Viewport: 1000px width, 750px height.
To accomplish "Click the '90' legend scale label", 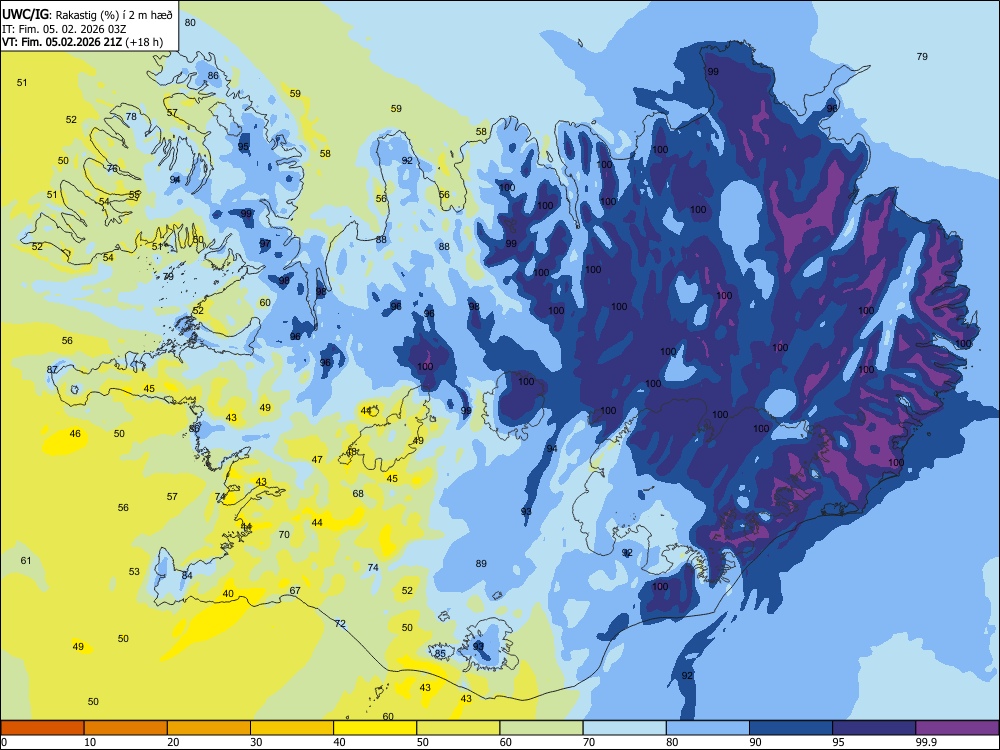I will tap(755, 742).
